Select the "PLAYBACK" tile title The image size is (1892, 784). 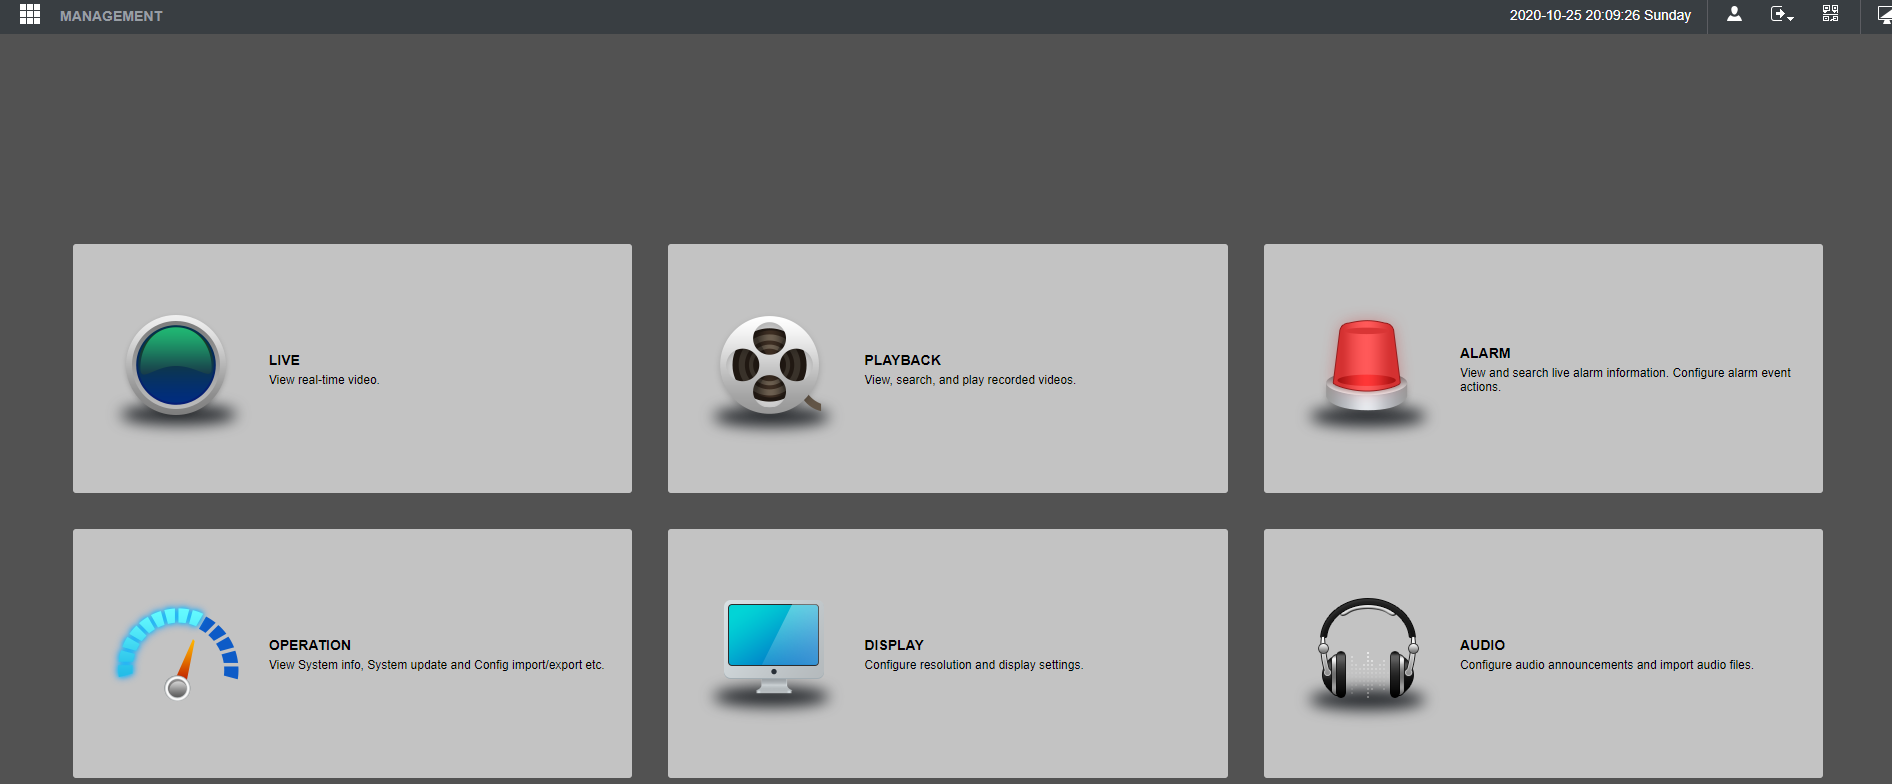903,360
